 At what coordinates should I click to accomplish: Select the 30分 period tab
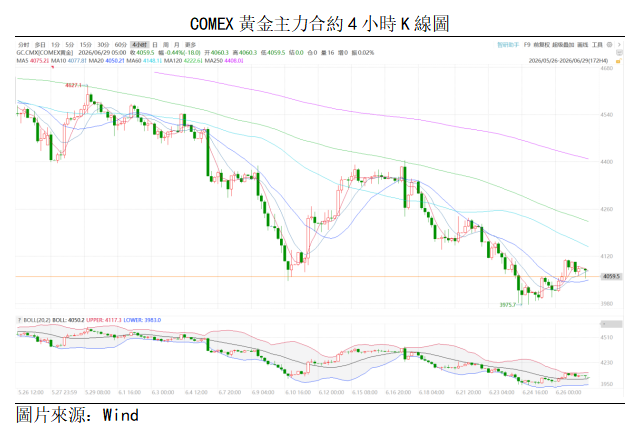103,45
